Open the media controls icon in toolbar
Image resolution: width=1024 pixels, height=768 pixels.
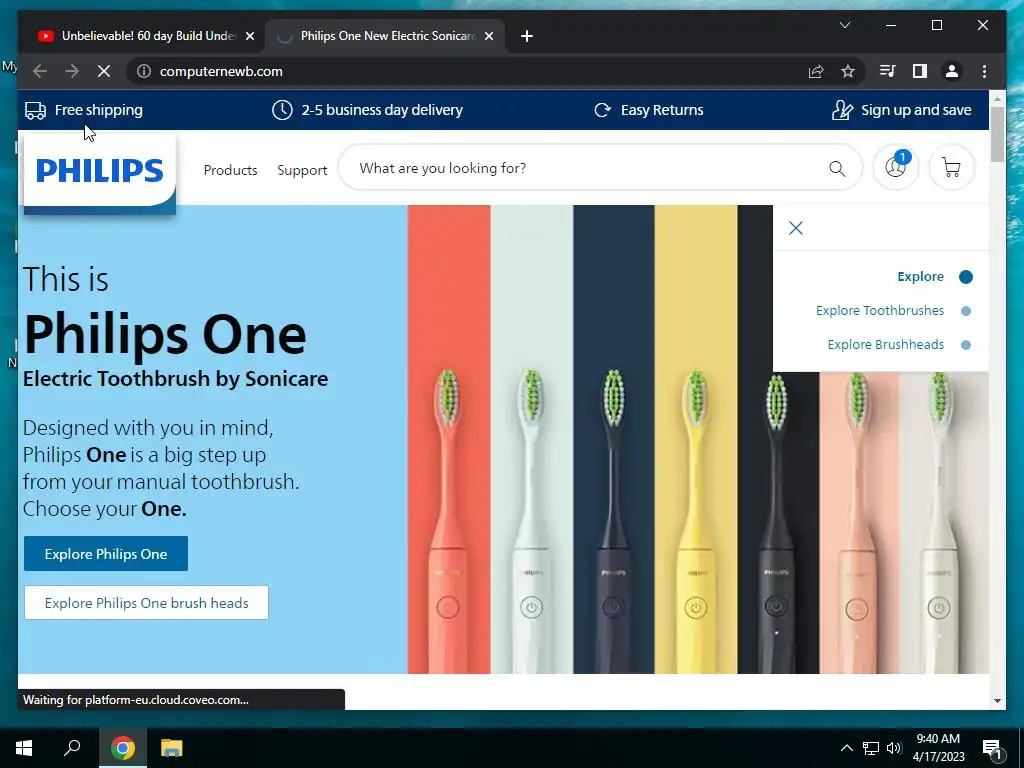pyautogui.click(x=888, y=71)
